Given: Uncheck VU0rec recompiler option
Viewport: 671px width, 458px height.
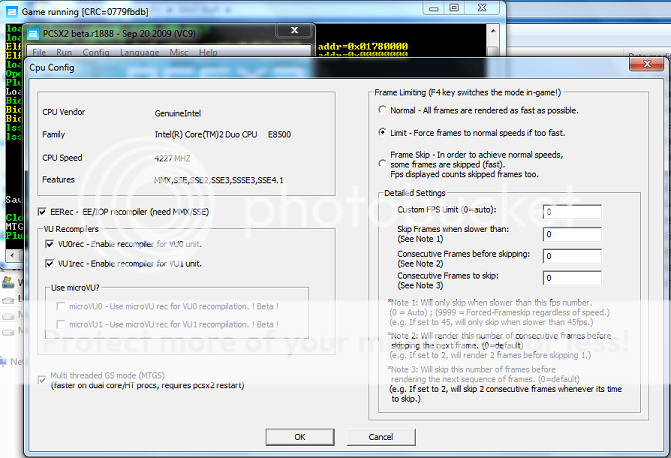Looking at the screenshot, I should coord(49,245).
